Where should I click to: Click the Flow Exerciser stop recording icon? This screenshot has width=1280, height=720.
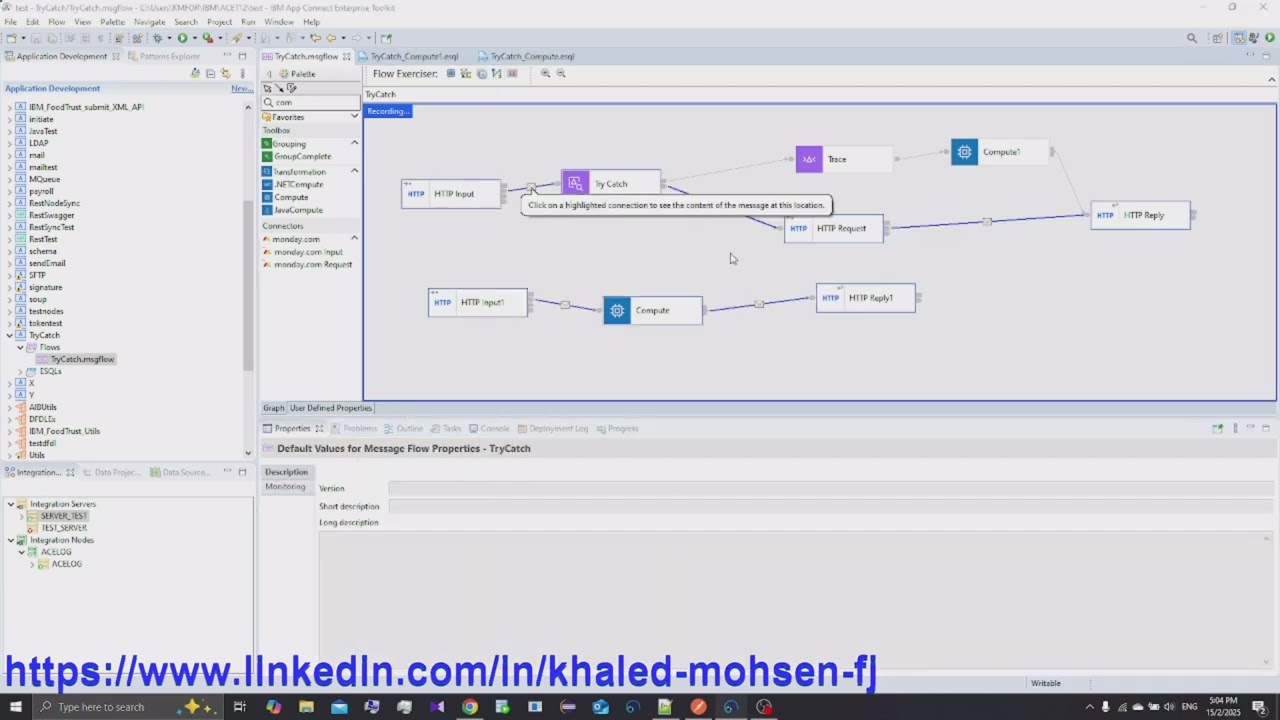coord(451,73)
